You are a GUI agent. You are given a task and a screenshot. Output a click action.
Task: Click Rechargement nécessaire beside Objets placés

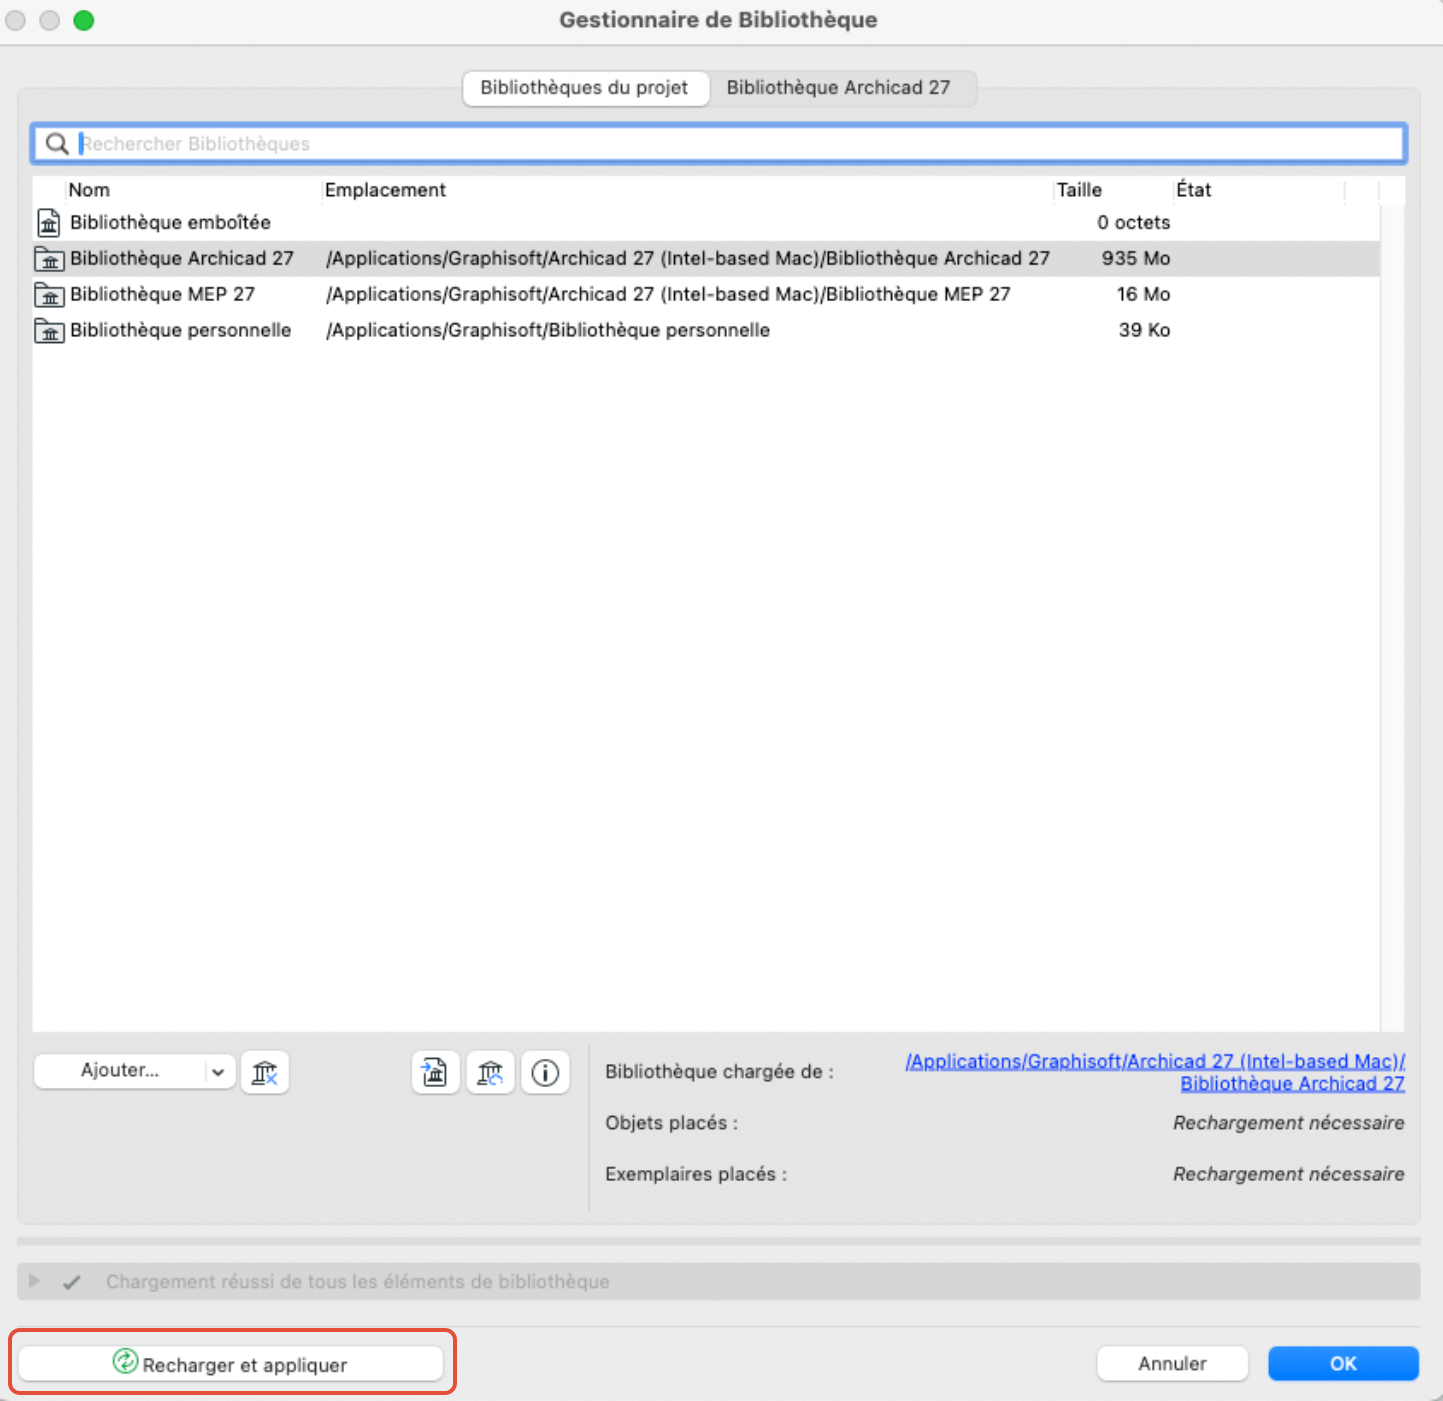click(1289, 1123)
